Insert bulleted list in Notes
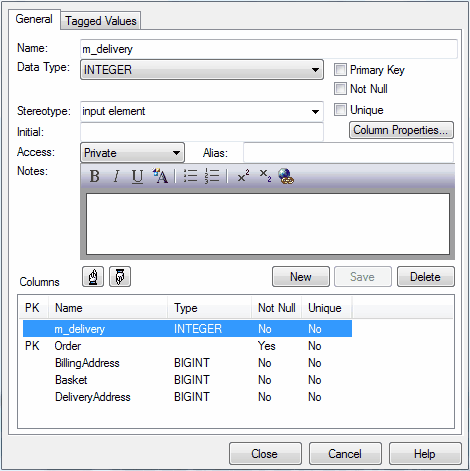Image resolution: width=470 pixels, height=471 pixels. coord(190,176)
